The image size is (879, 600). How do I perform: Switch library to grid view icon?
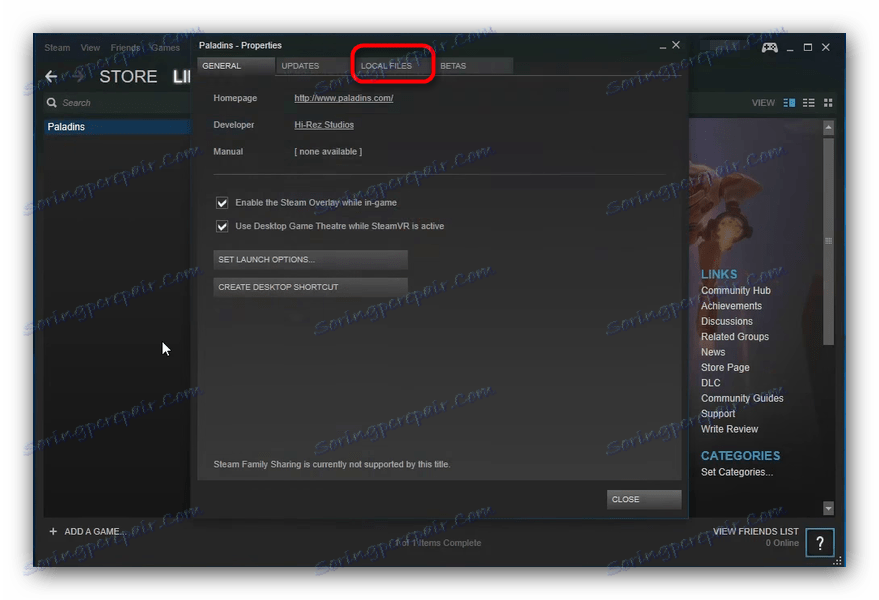coord(828,103)
